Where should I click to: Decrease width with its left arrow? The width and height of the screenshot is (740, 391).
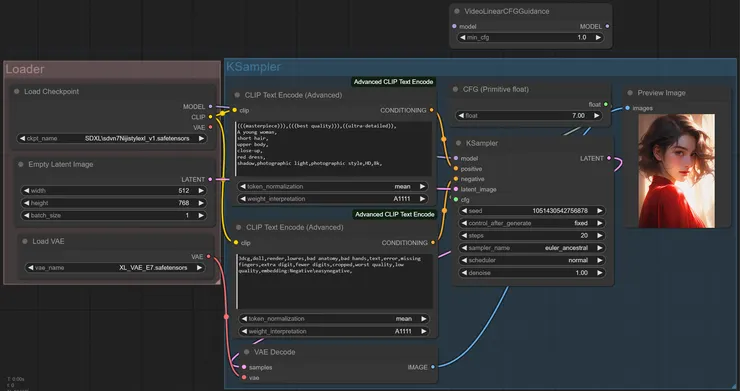tap(26, 191)
